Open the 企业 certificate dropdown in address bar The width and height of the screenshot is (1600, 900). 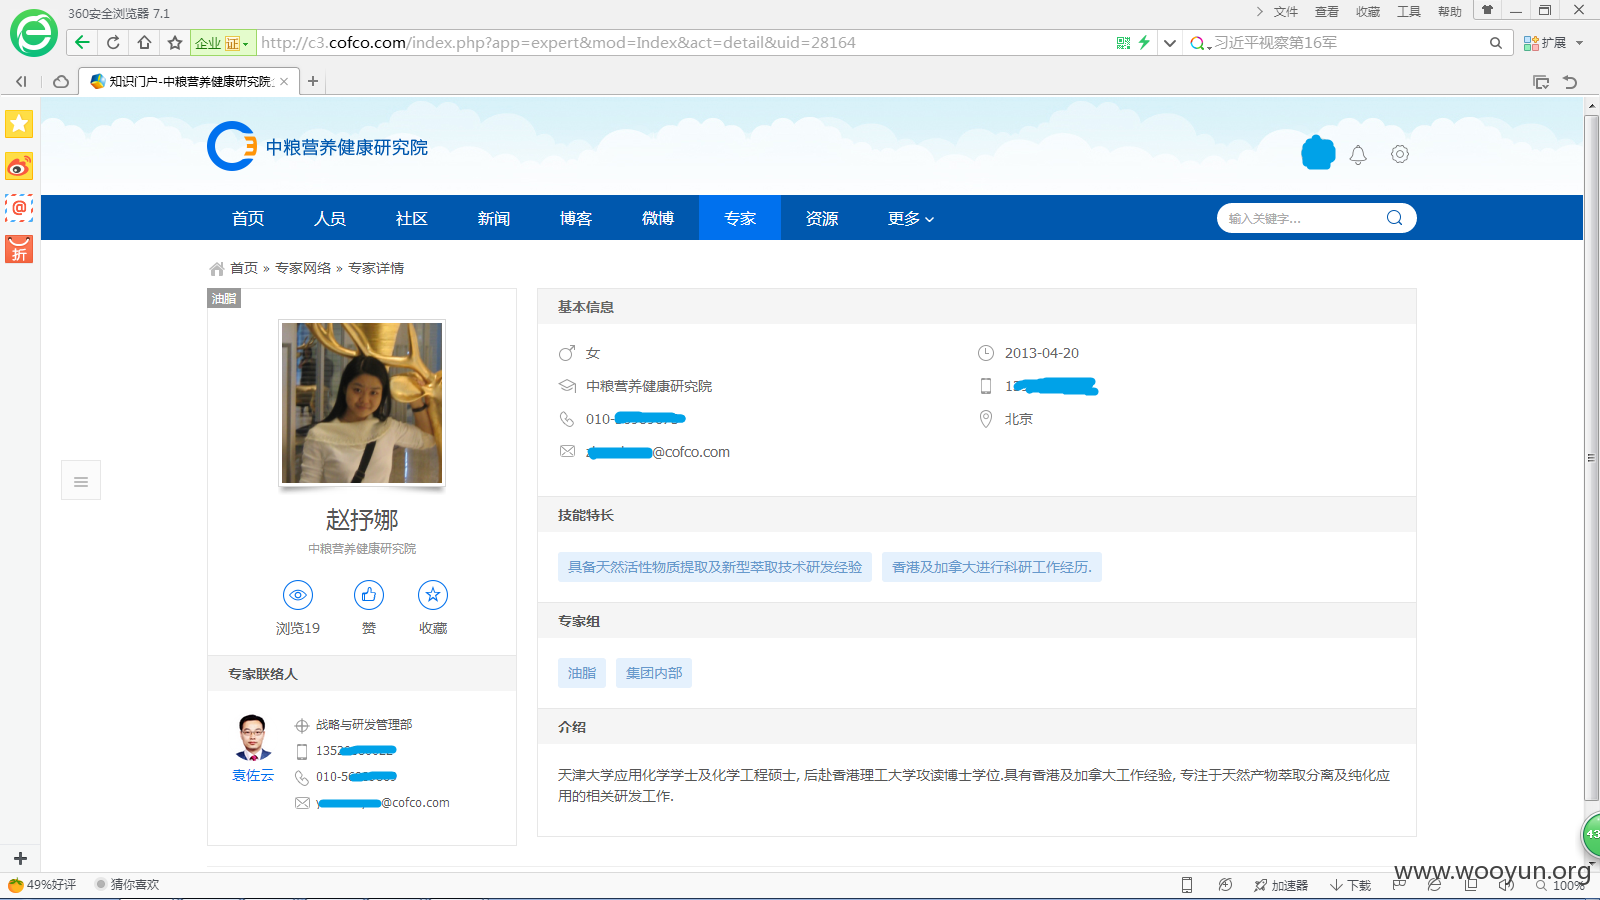tap(221, 43)
